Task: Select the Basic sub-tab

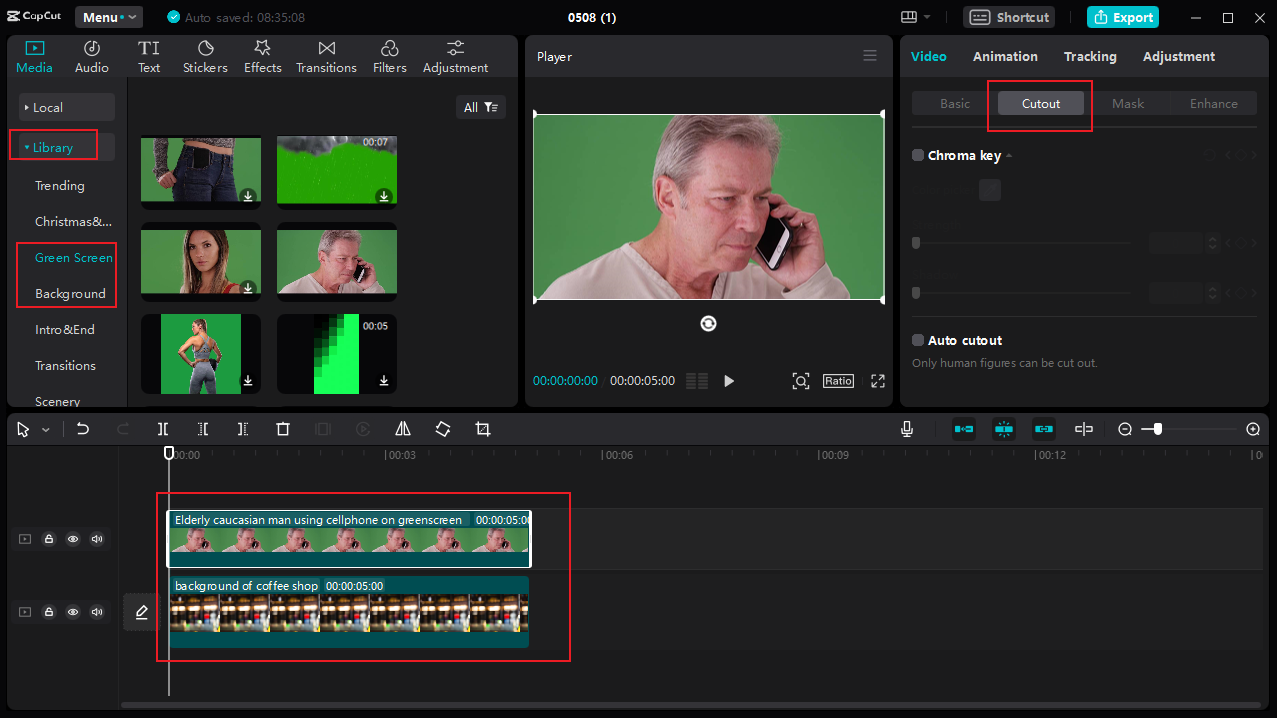Action: point(955,103)
